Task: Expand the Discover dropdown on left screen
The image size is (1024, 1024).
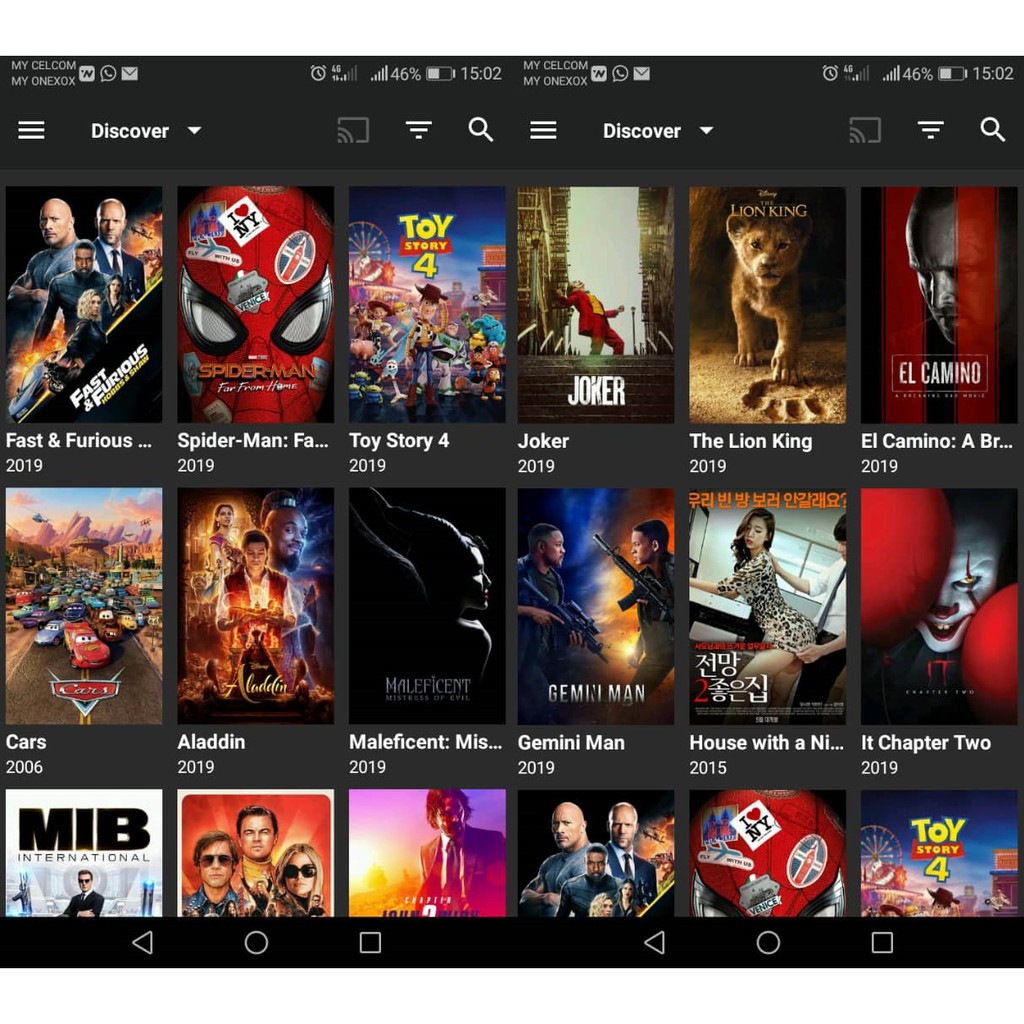Action: (146, 131)
